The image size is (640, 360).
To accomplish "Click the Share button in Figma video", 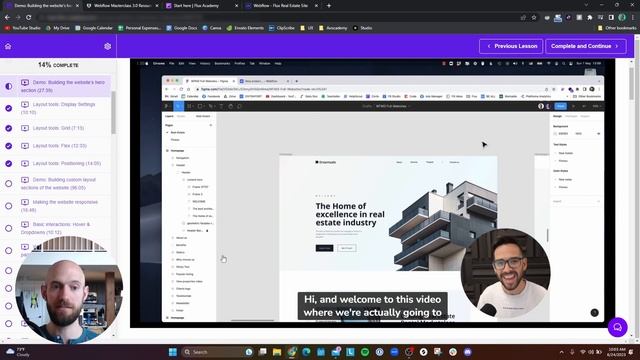I will pyautogui.click(x=560, y=106).
